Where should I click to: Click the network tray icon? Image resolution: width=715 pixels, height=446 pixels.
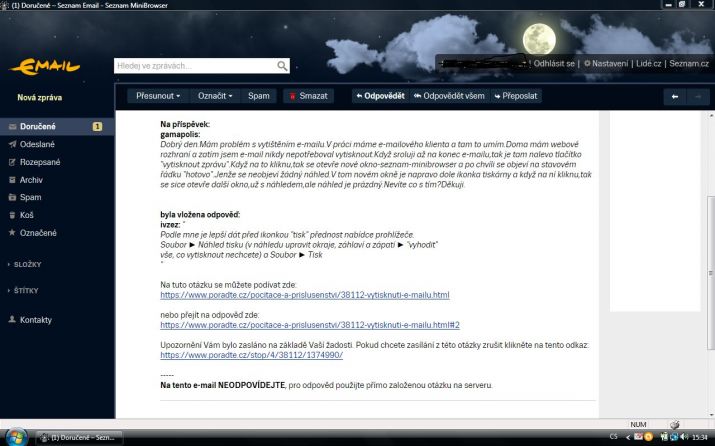coord(674,437)
